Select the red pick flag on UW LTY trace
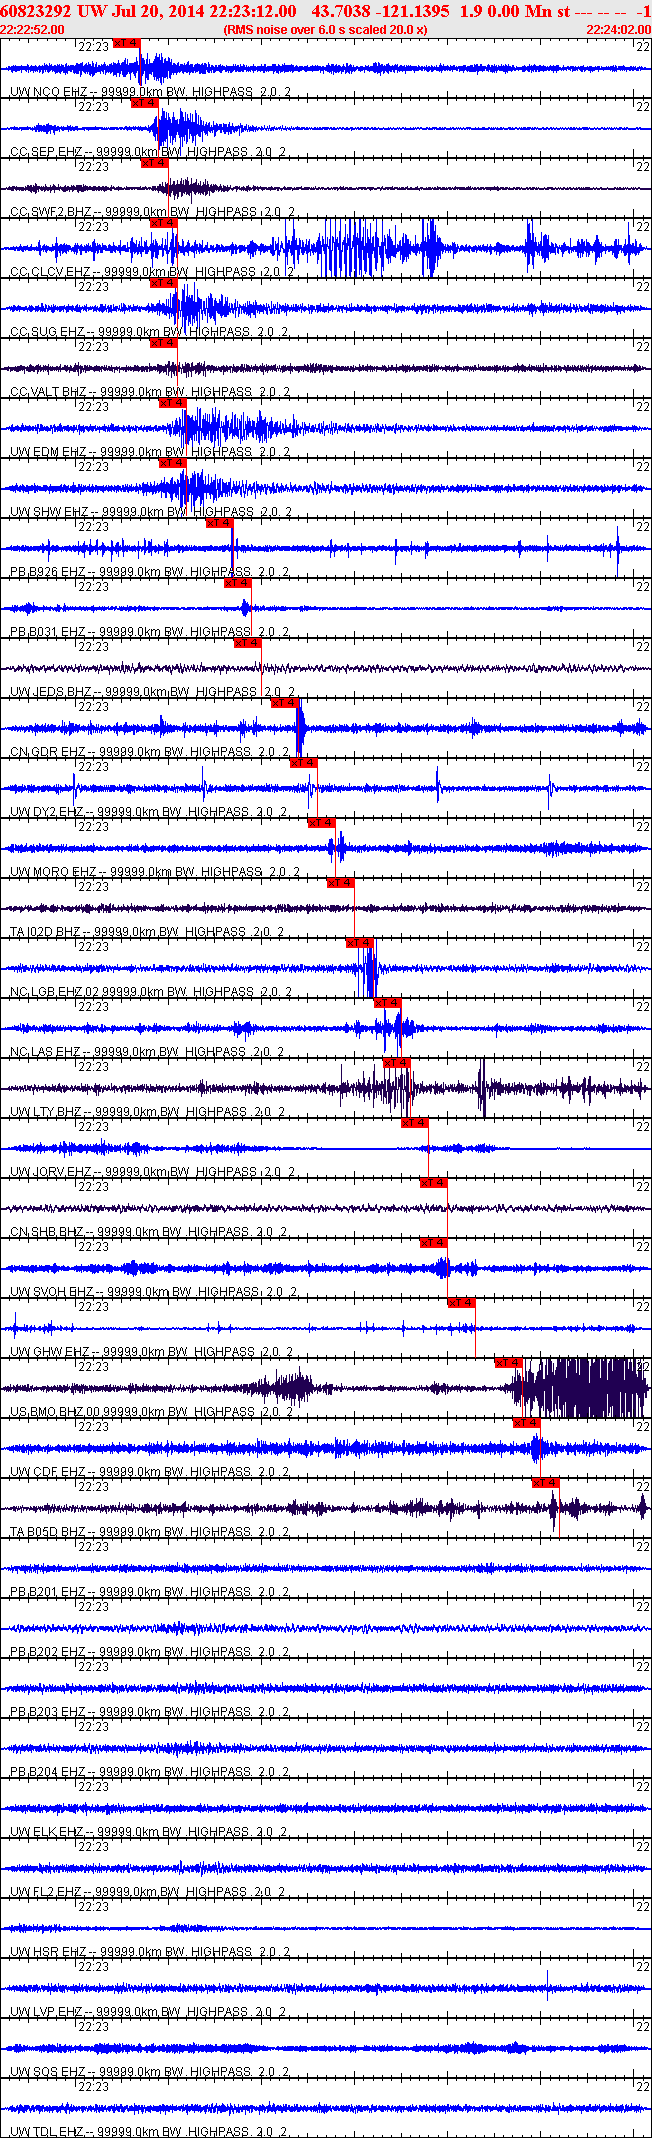 click(x=397, y=1063)
